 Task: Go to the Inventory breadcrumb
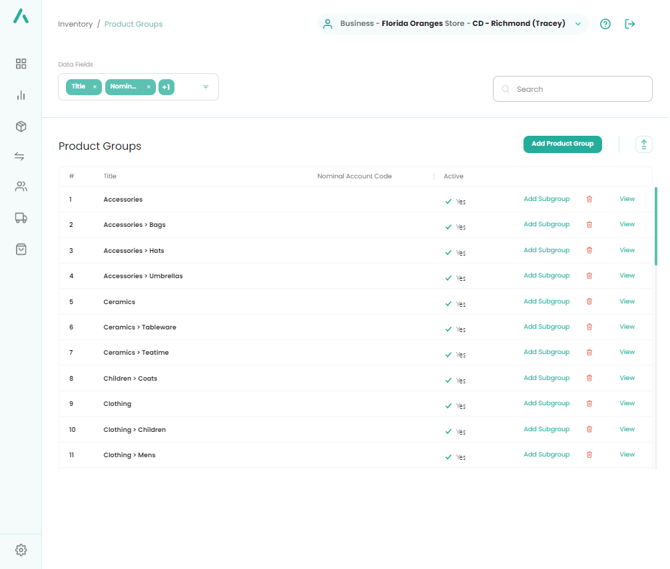pos(75,24)
